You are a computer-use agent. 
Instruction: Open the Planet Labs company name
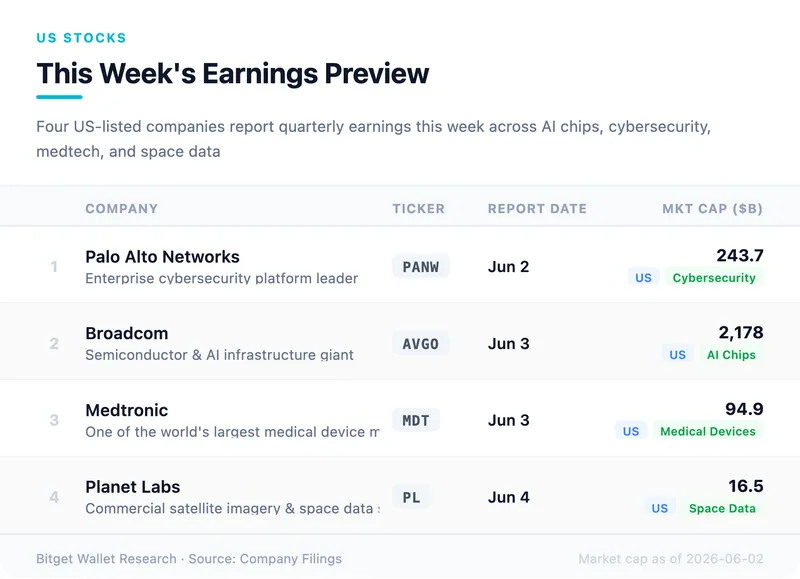(x=133, y=487)
